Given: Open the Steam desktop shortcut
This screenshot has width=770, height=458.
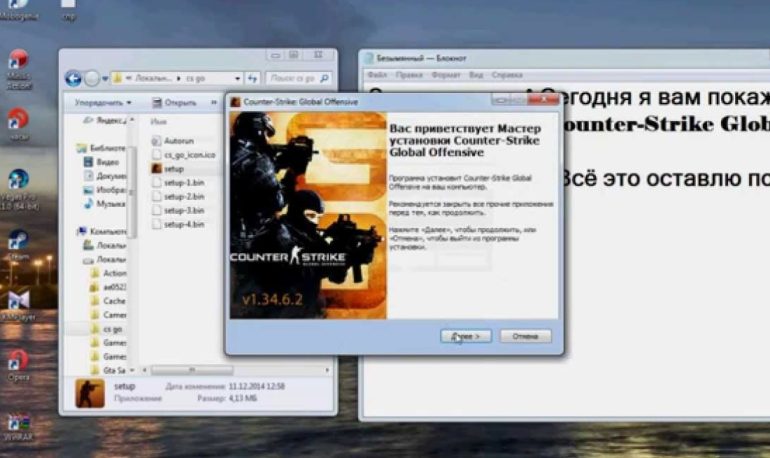Looking at the screenshot, I should click(18, 245).
